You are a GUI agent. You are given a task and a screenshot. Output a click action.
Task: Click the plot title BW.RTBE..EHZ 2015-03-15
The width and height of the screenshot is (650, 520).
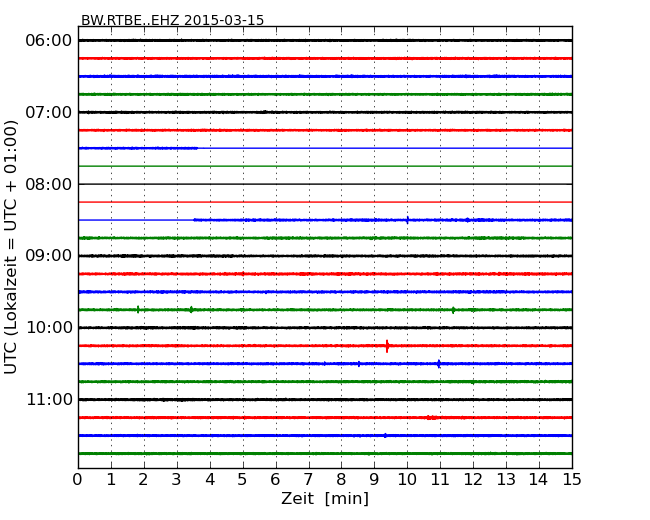click(x=172, y=20)
